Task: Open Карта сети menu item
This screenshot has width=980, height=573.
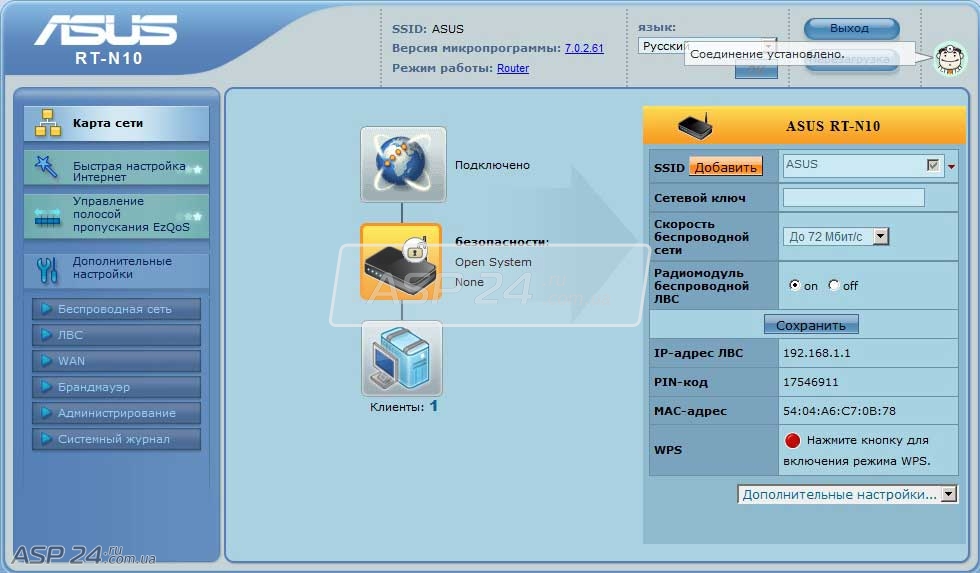Action: pos(116,123)
